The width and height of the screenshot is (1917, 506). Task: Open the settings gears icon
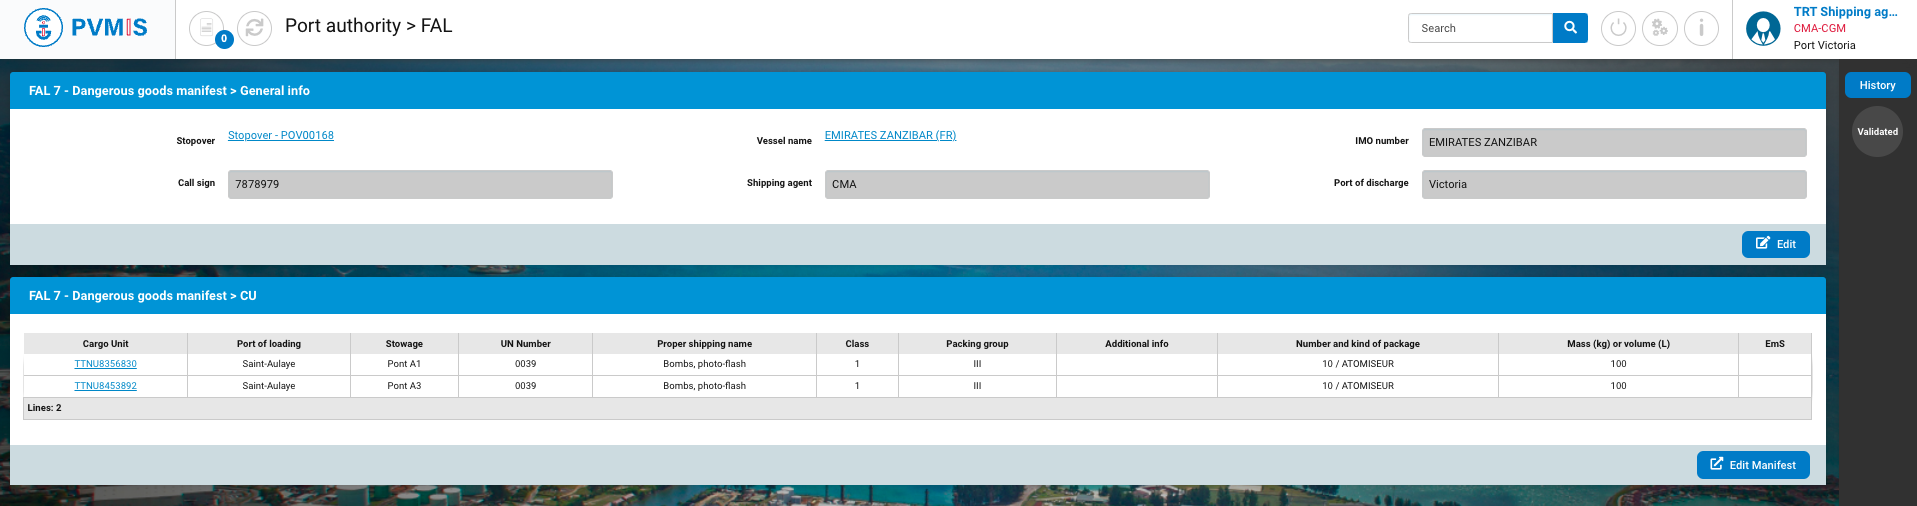[x=1659, y=28]
